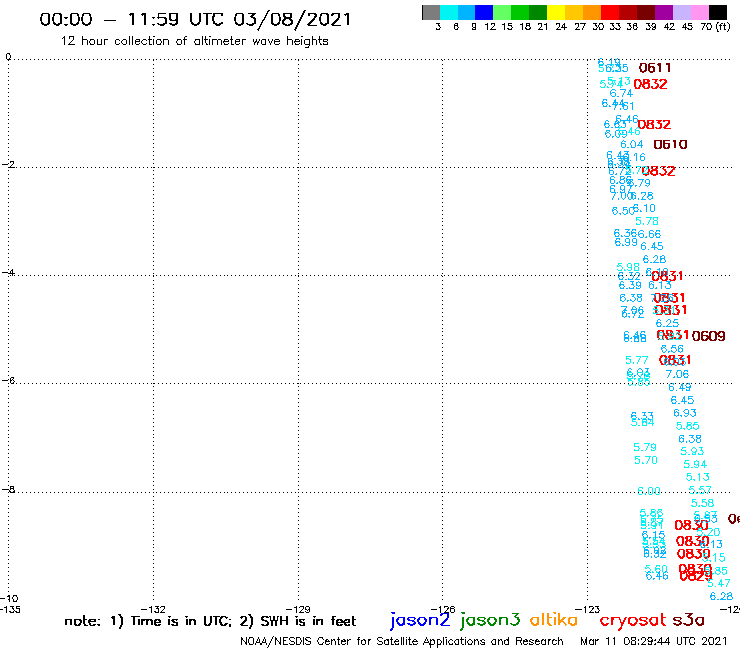Click the -2 latitude axis label
The image size is (740, 650).
coord(8,164)
